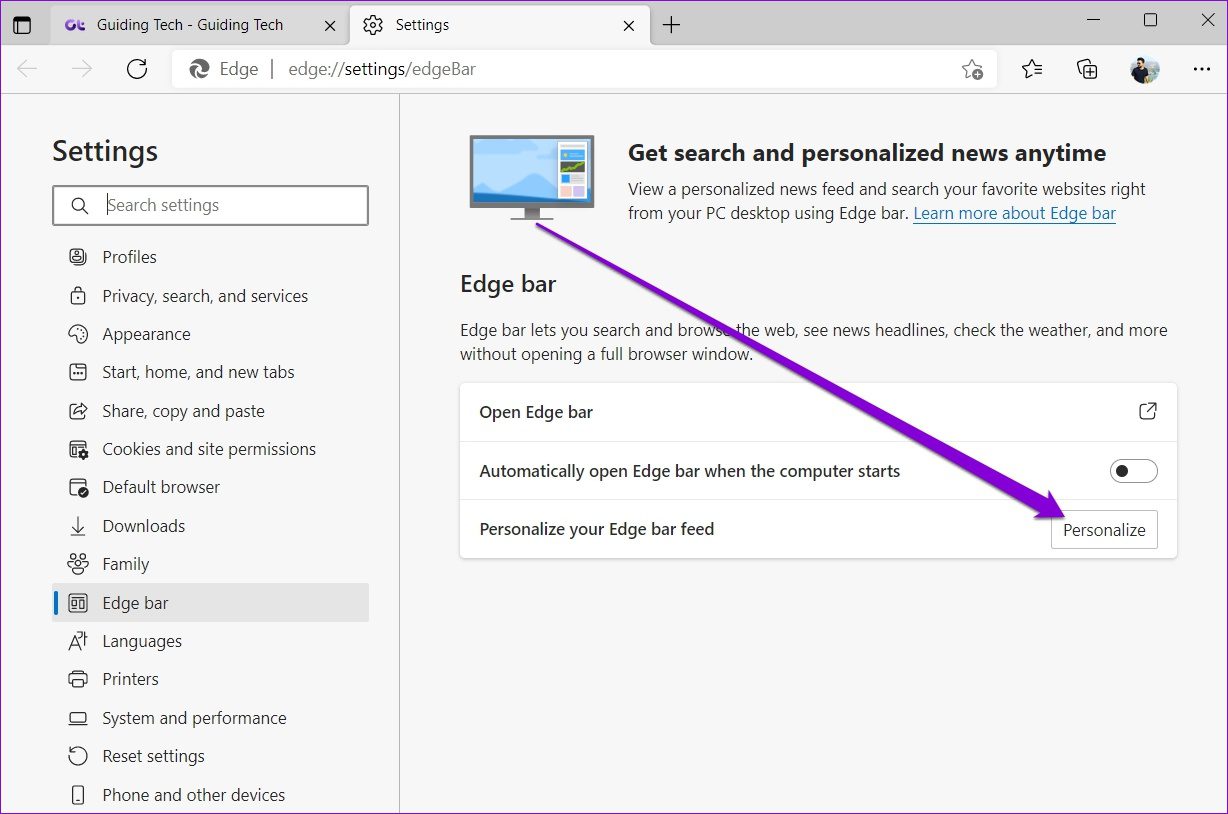Switch to the Guiding Tech tab
Viewport: 1228px width, 814px height.
click(200, 25)
